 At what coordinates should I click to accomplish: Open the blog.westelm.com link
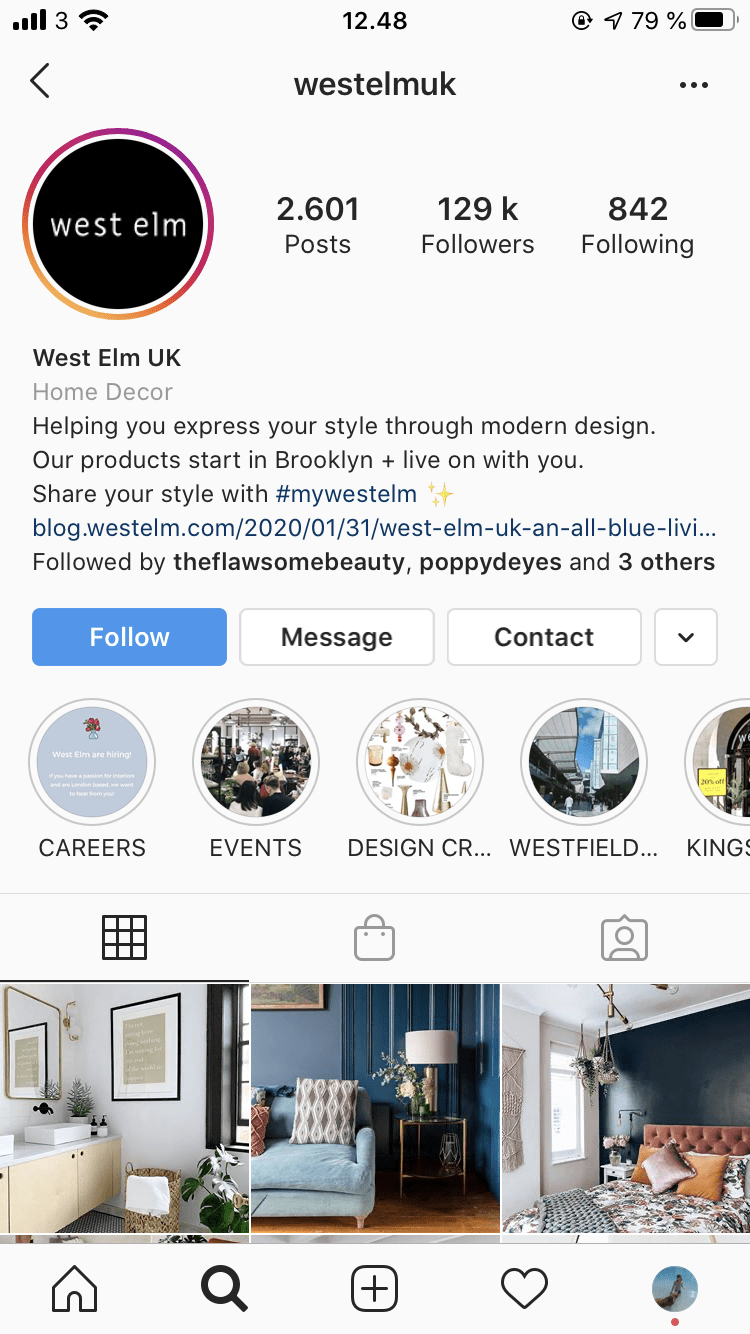(374, 527)
